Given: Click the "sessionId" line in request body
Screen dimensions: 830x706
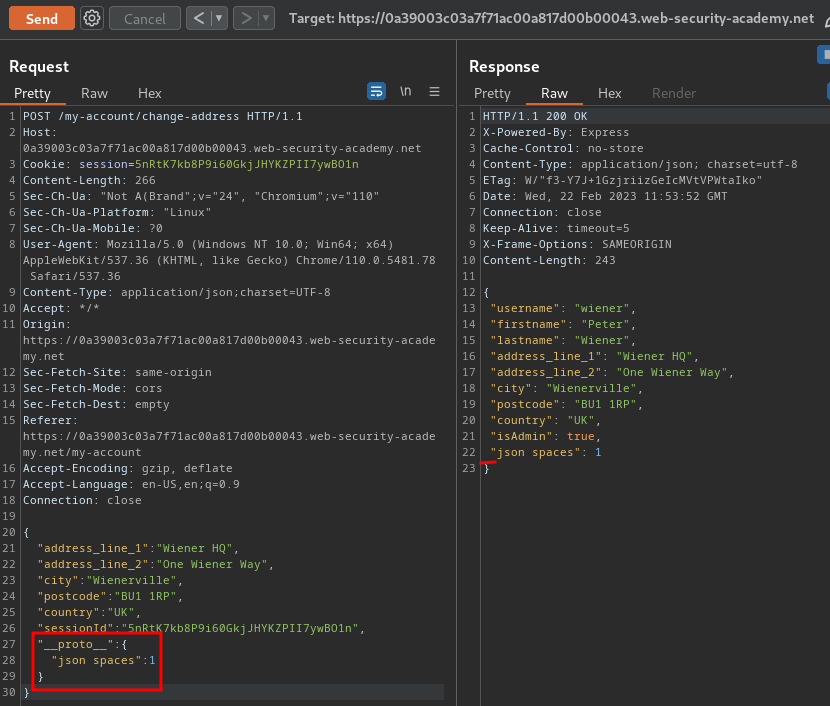Looking at the screenshot, I should (x=201, y=628).
